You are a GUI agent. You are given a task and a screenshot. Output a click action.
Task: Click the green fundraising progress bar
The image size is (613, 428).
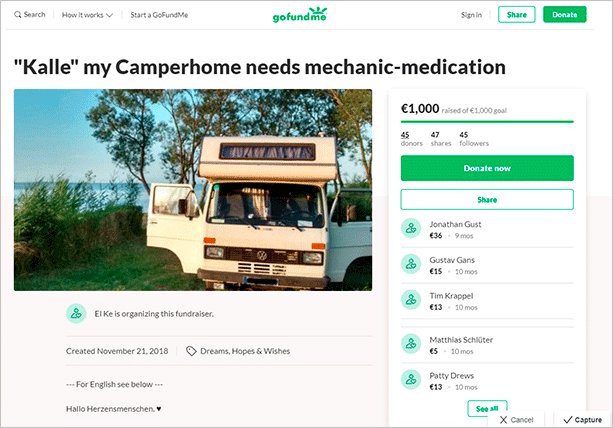tap(487, 122)
